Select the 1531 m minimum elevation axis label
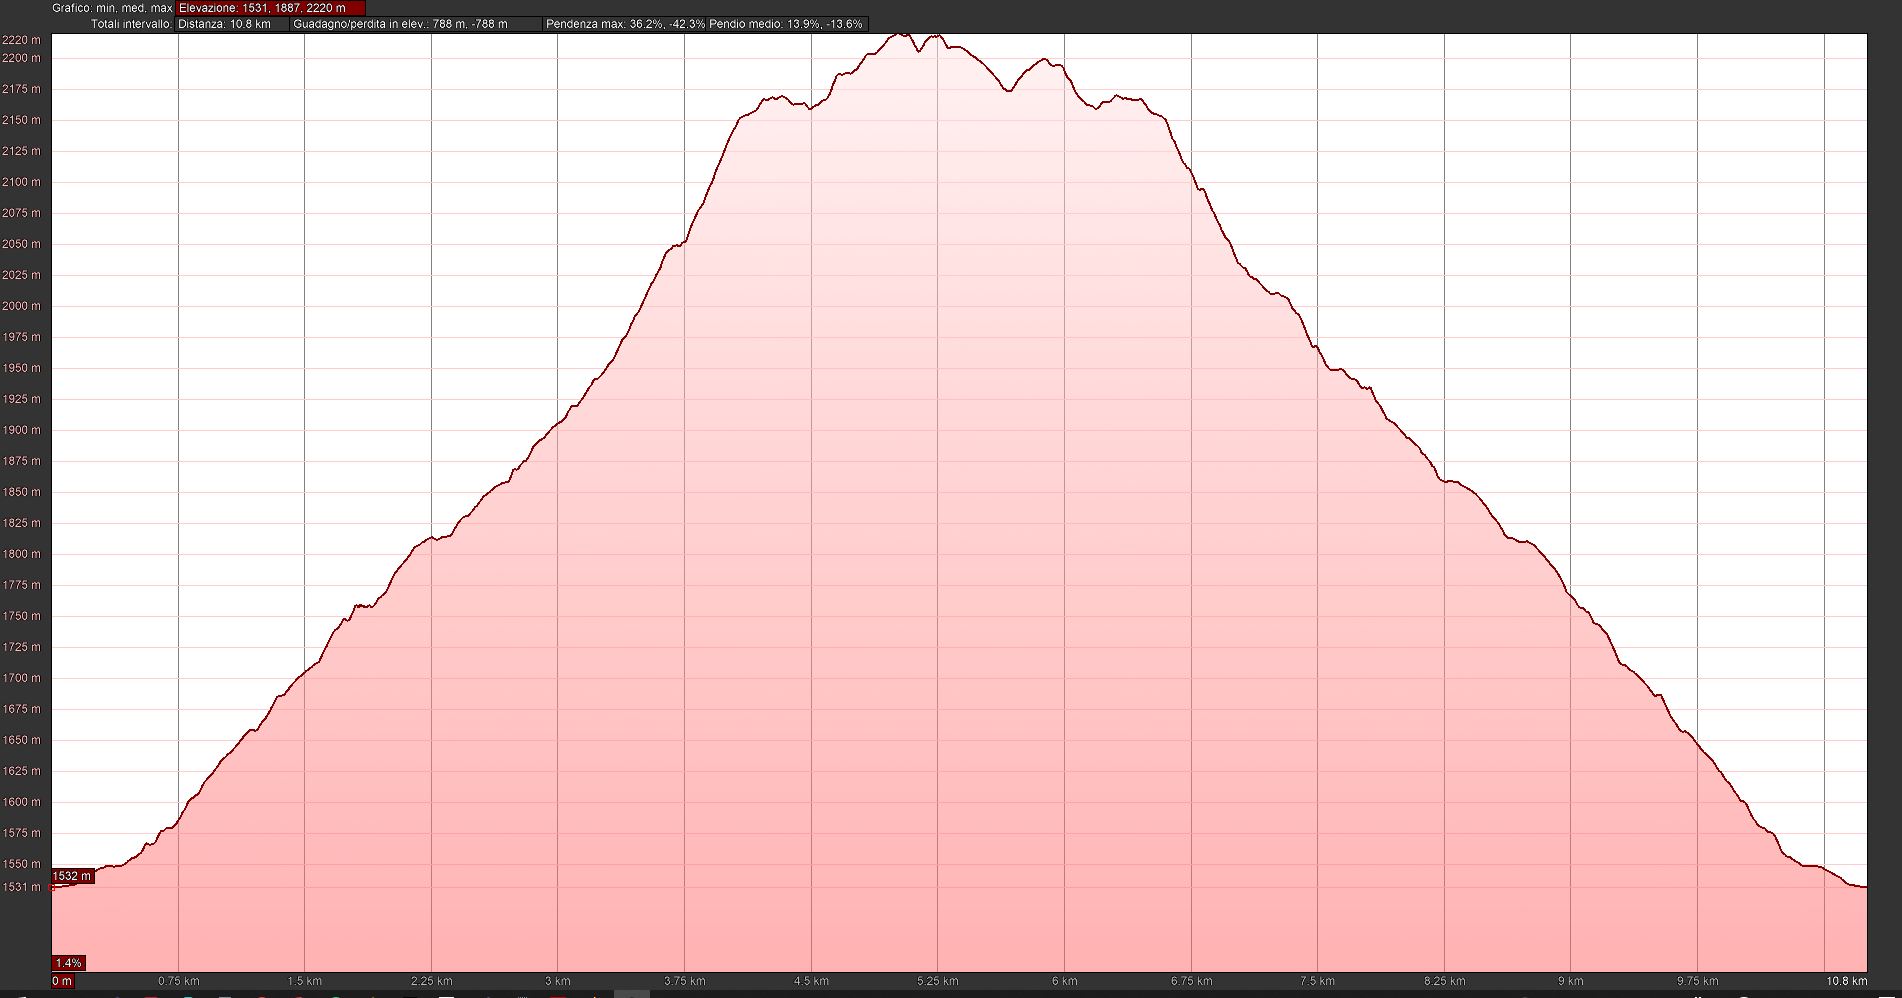 click(x=21, y=887)
